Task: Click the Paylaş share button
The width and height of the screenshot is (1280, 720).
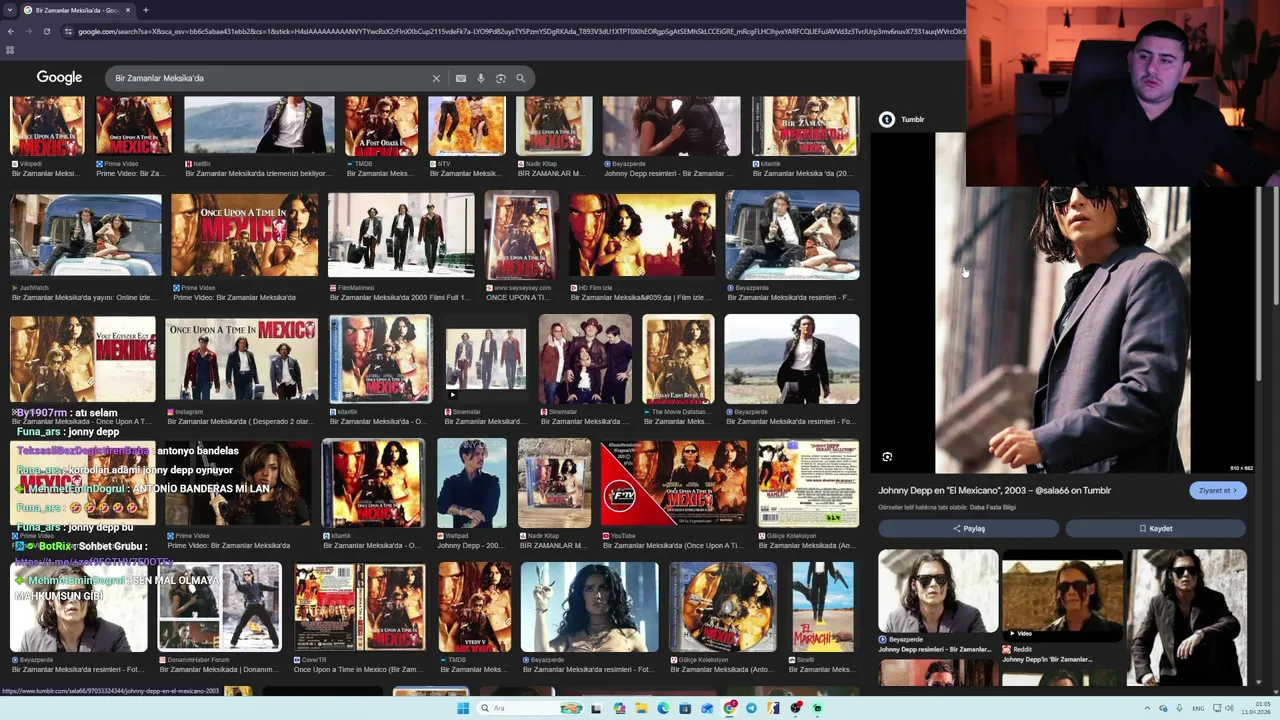Action: (968, 528)
